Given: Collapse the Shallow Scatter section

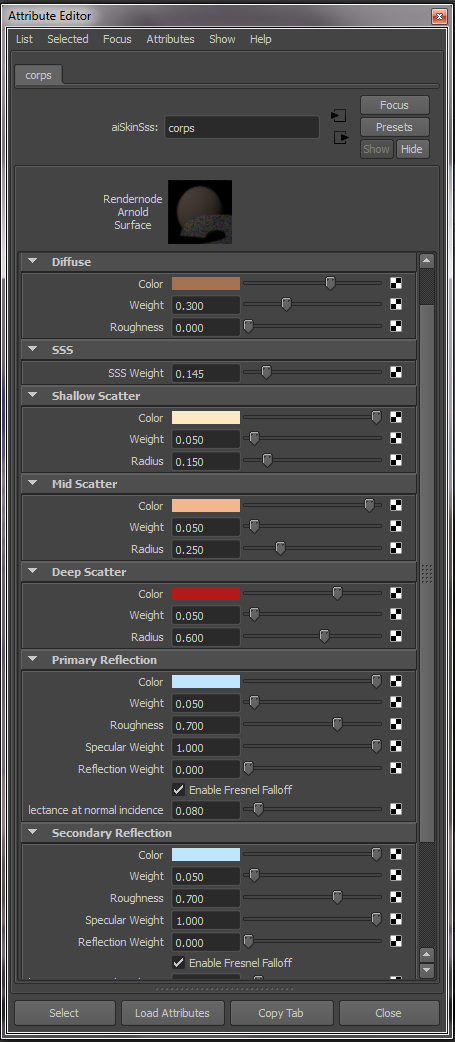Looking at the screenshot, I should (32, 396).
